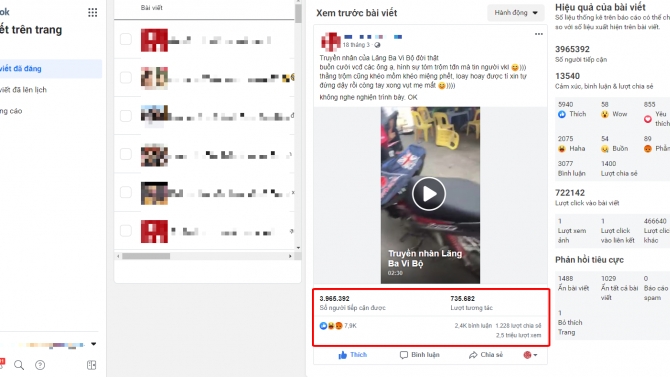Image resolution: width=670 pixels, height=377 pixels.
Task: Click the 1.228 lượt chia sẻ link
Action: click(x=518, y=326)
